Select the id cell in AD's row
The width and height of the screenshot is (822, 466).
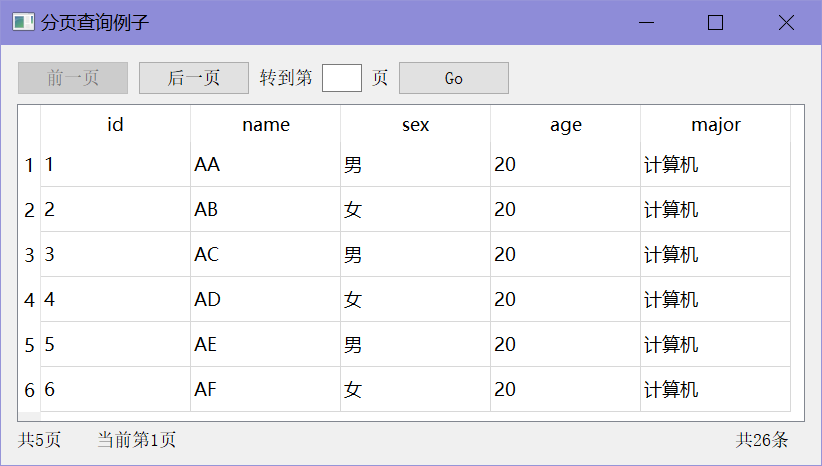coord(115,299)
